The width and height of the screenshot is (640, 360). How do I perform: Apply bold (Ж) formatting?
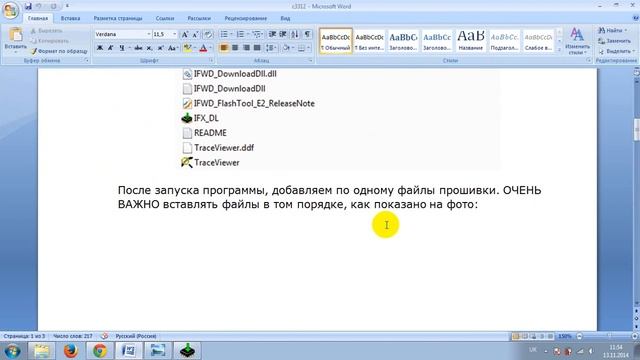(x=100, y=48)
